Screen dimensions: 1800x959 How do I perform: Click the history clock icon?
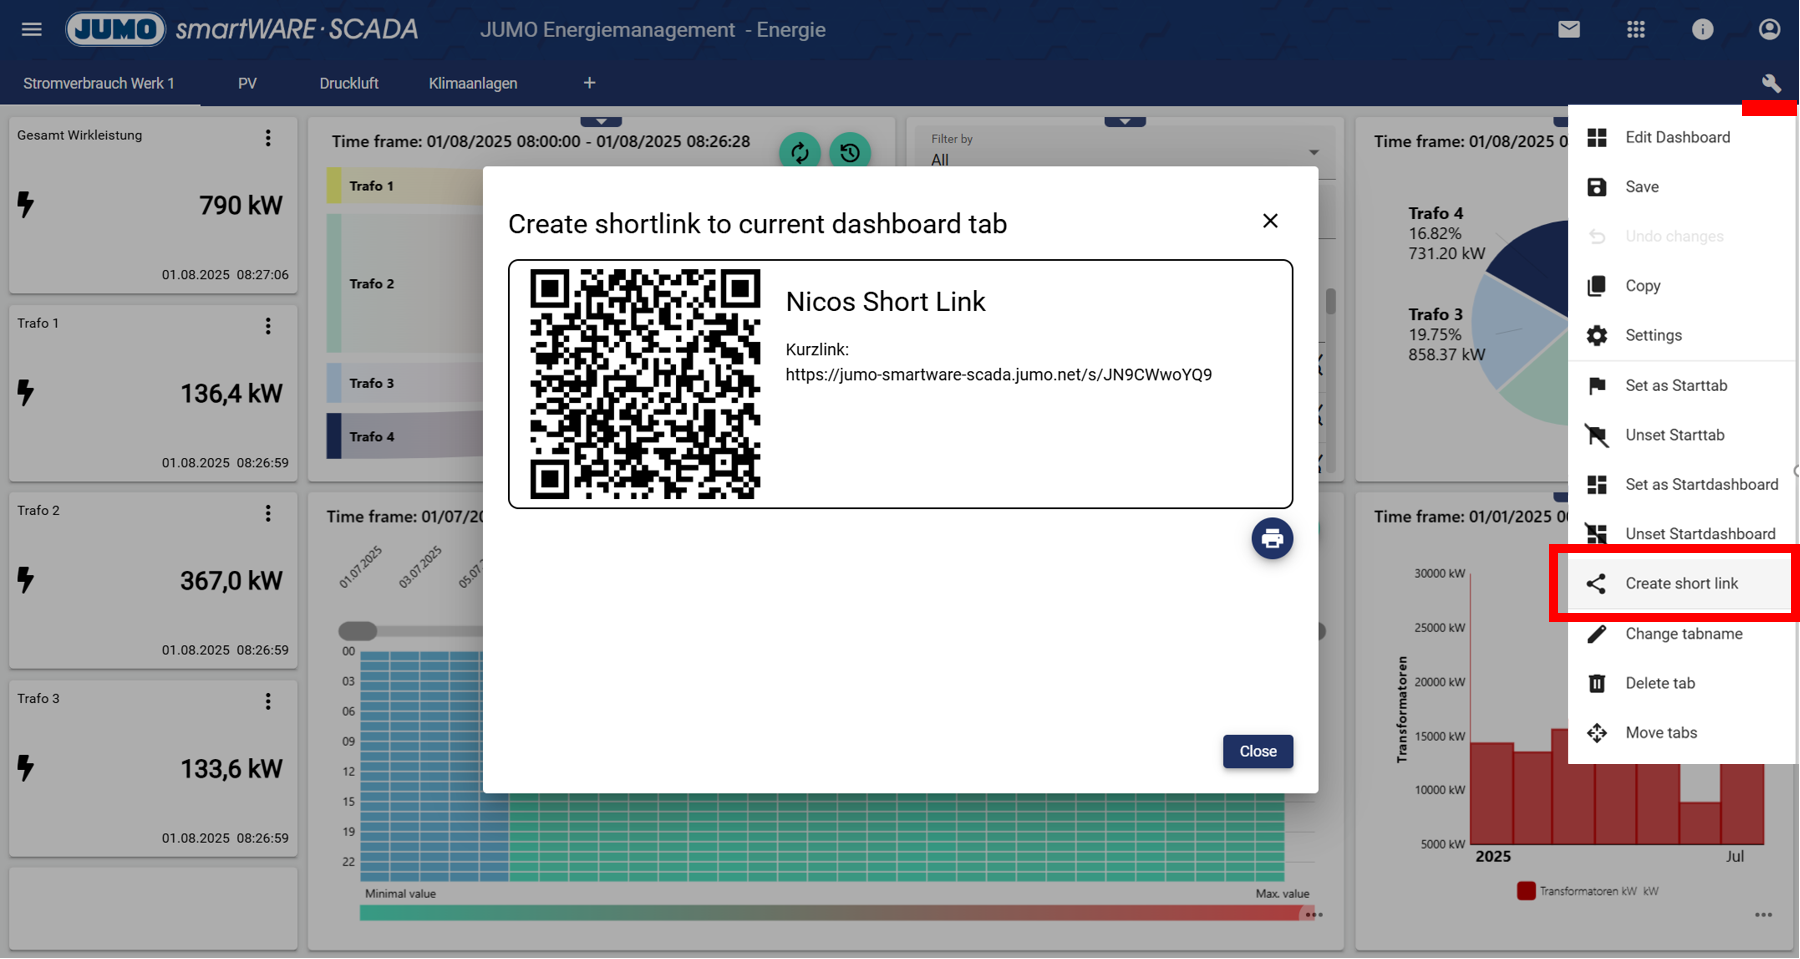click(850, 152)
